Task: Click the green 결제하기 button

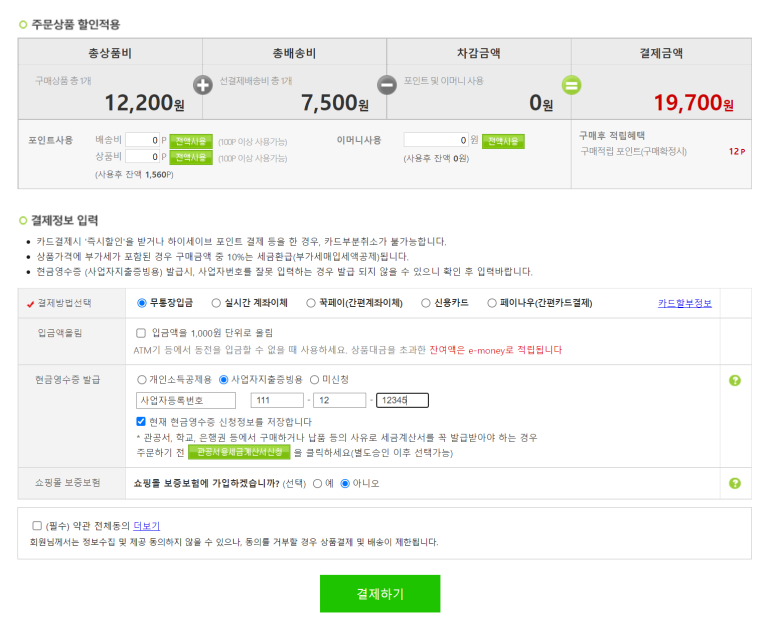Action: point(380,594)
